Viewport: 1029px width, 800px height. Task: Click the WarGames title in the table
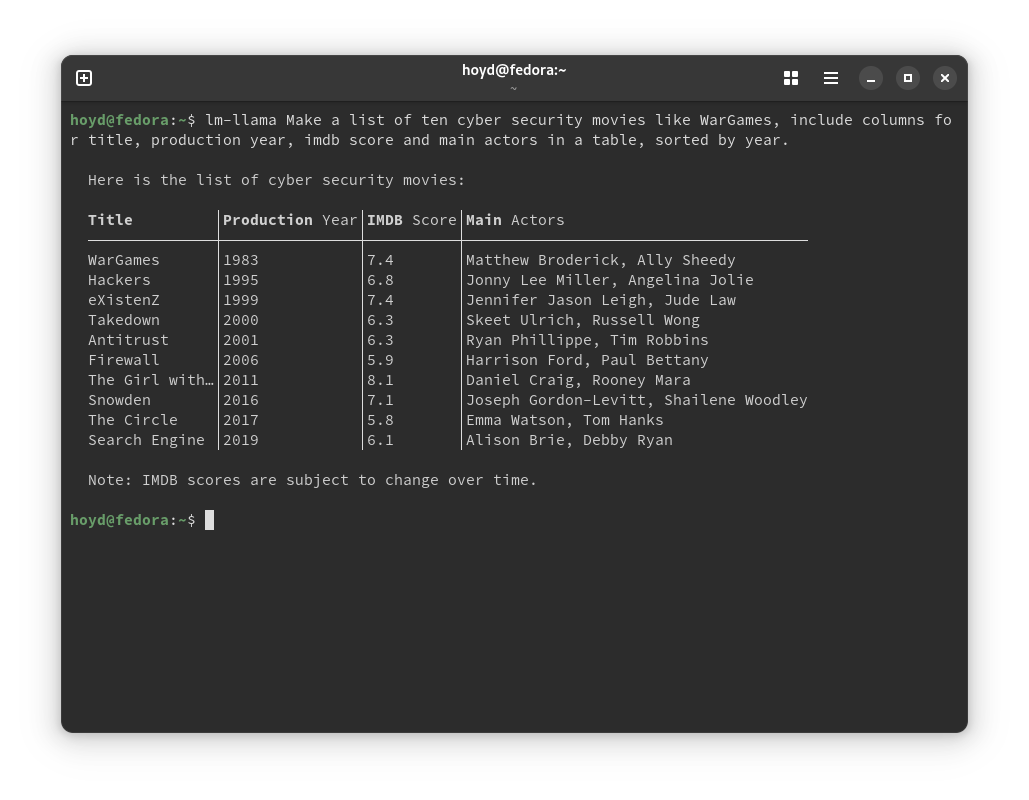(x=124, y=260)
